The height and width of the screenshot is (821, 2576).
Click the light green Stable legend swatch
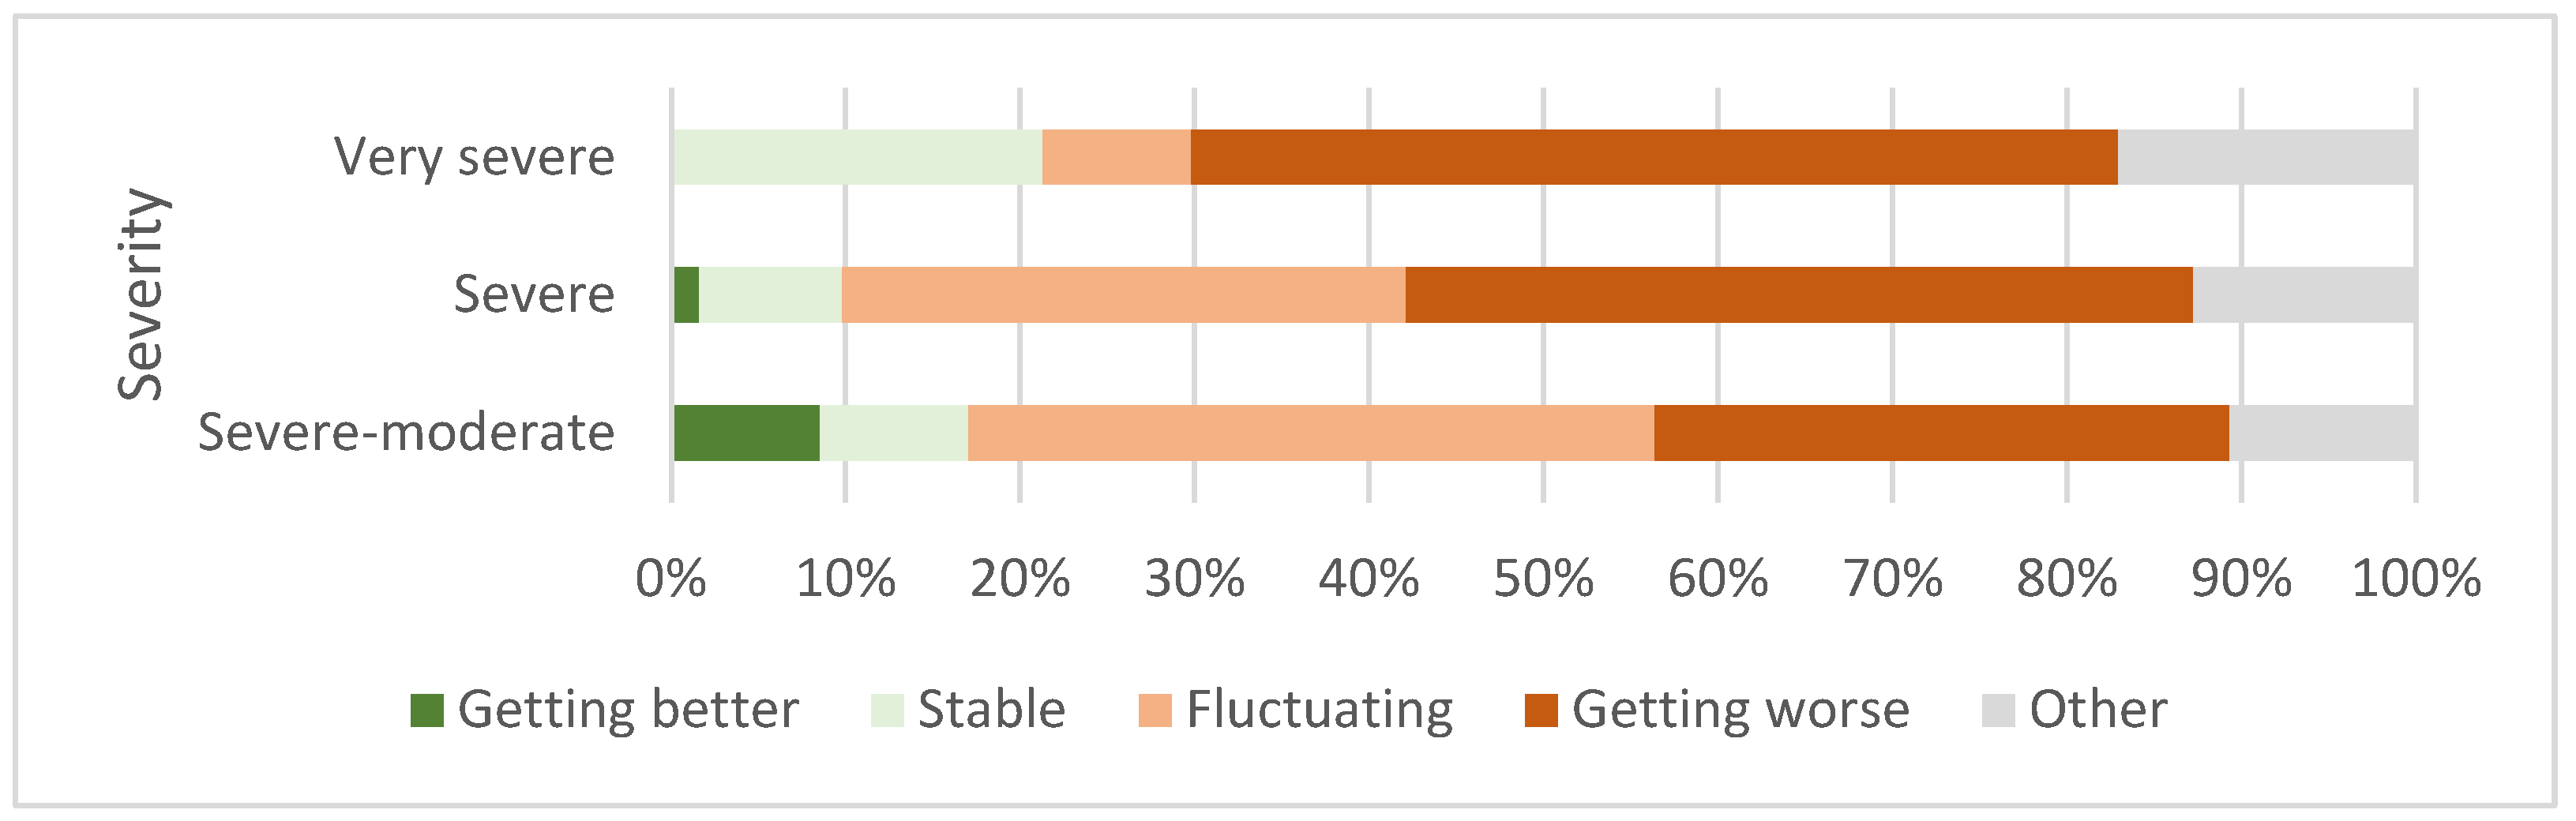click(886, 711)
